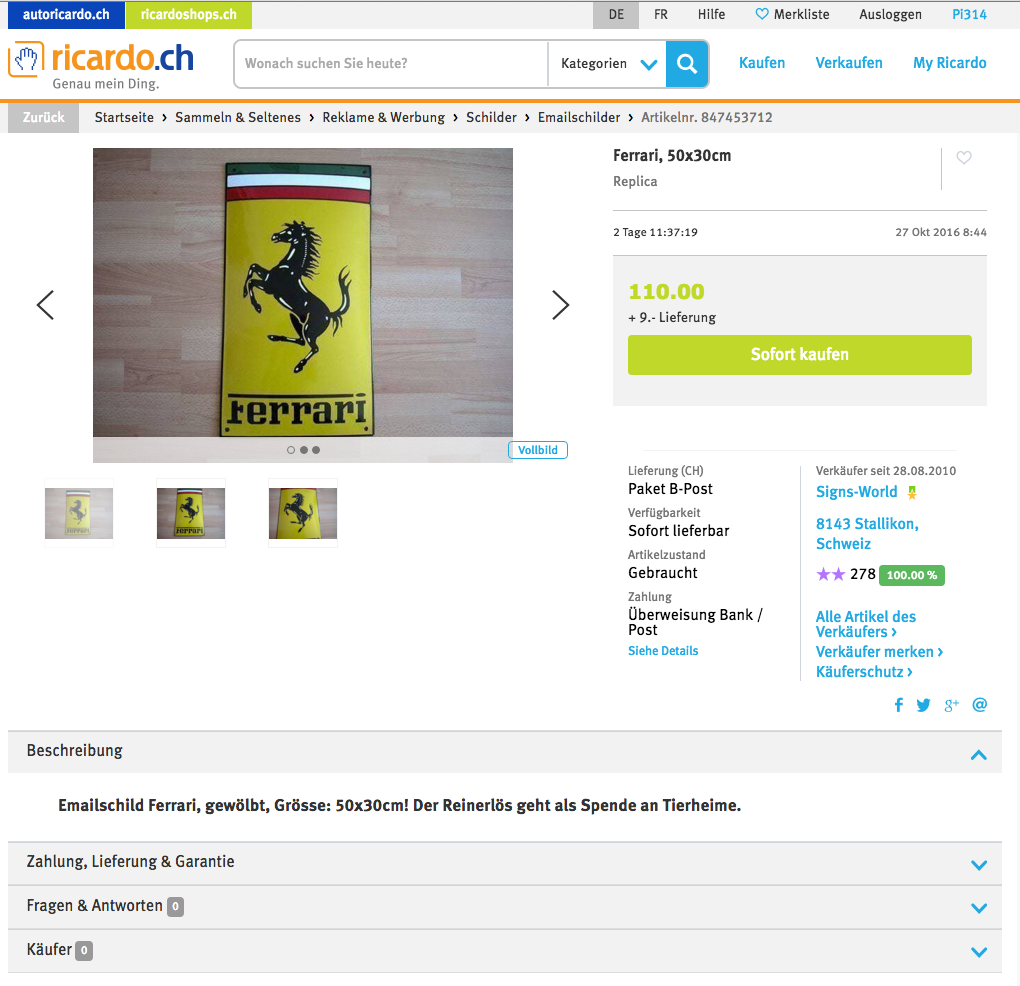Screen dimensions: 1020x986
Task: Open seller Signs-World profile link
Action: [x=857, y=492]
